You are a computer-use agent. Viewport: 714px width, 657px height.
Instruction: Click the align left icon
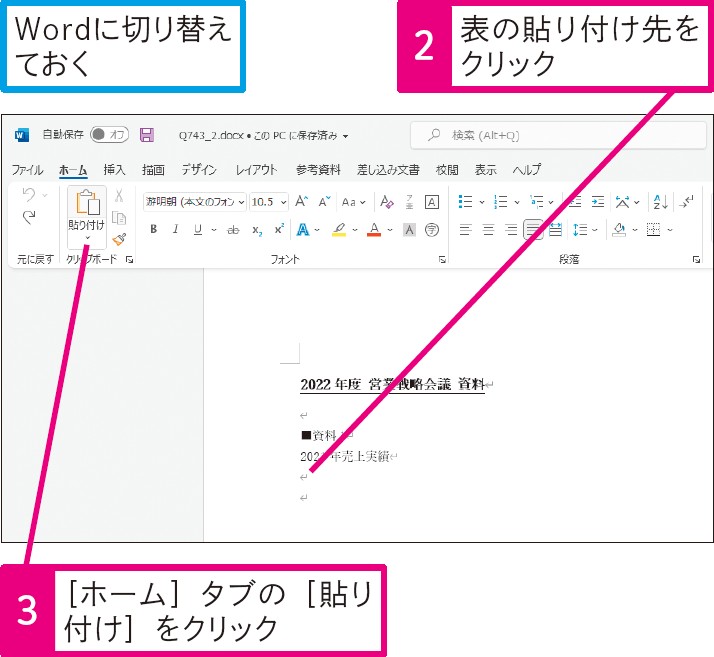point(465,230)
